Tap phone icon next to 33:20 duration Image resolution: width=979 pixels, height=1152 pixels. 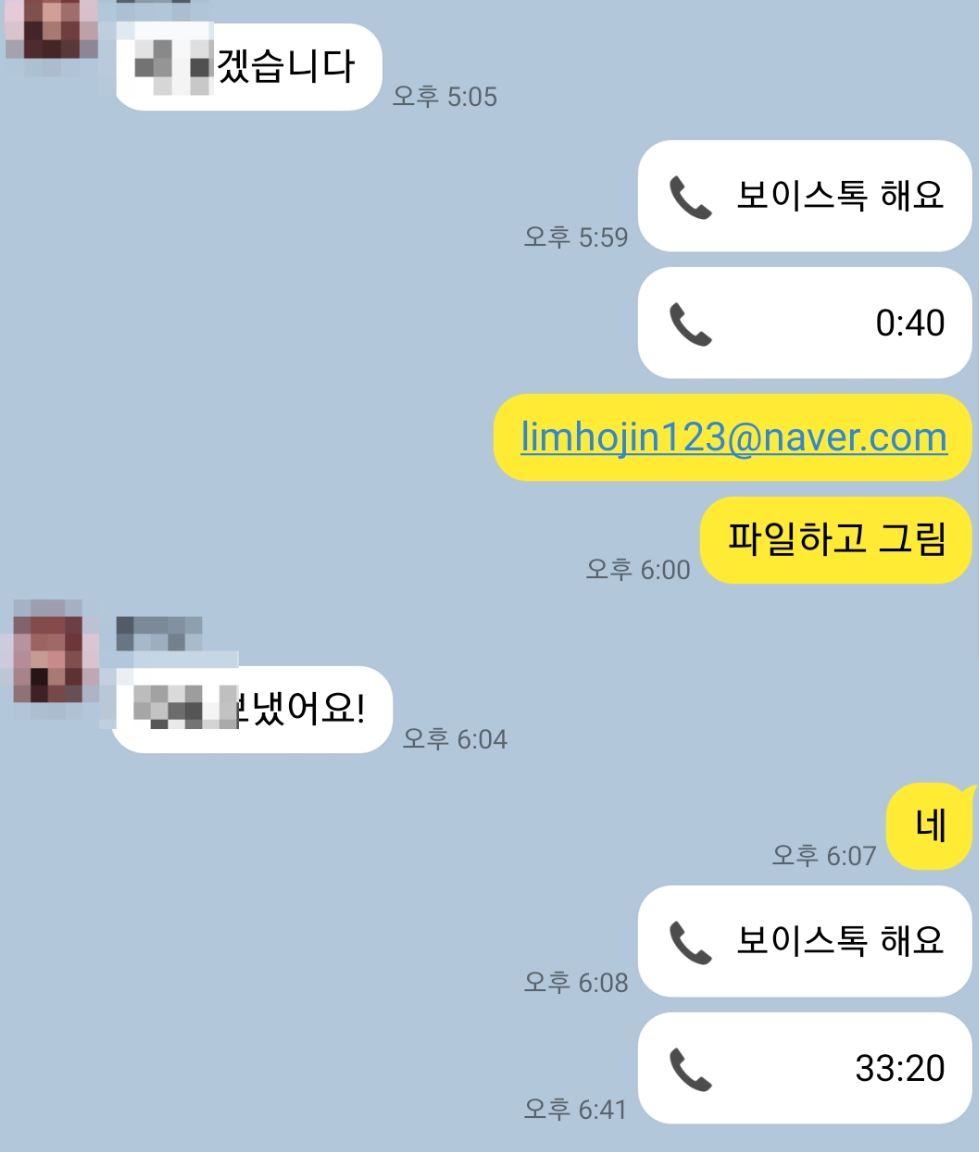[x=690, y=1070]
